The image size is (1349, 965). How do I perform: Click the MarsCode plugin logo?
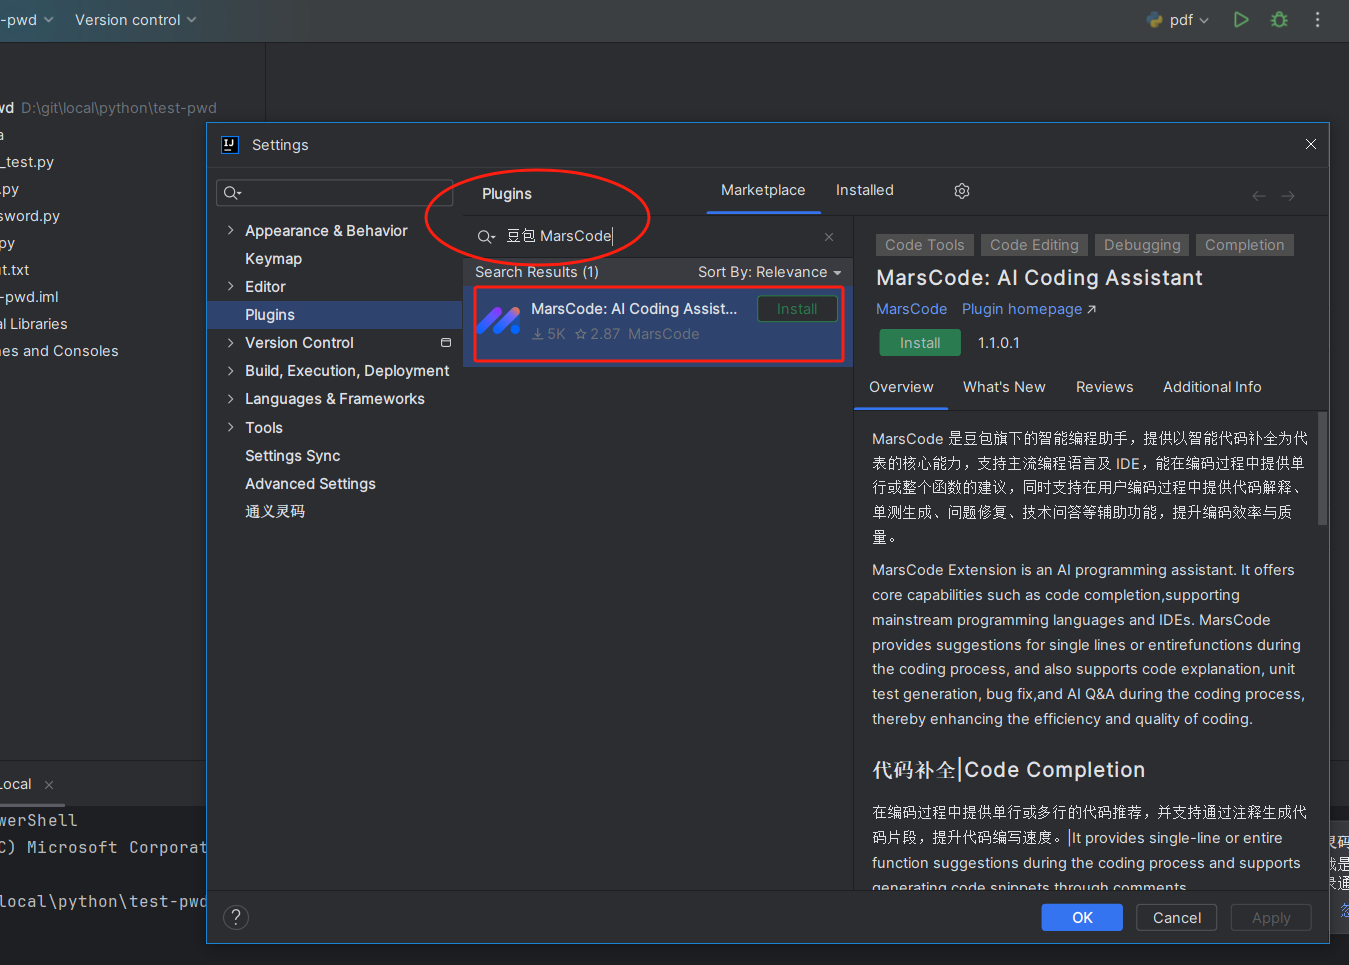(499, 320)
